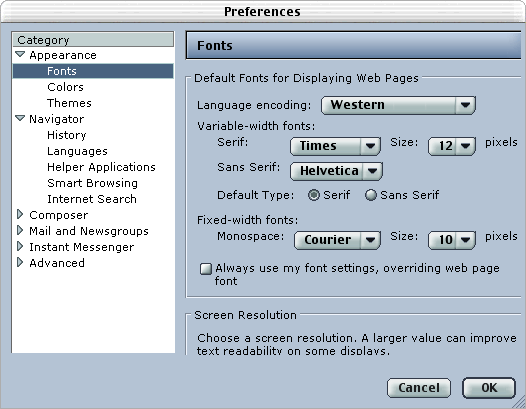
Task: Open the fixed-width size 10 dropdown
Action: [452, 240]
